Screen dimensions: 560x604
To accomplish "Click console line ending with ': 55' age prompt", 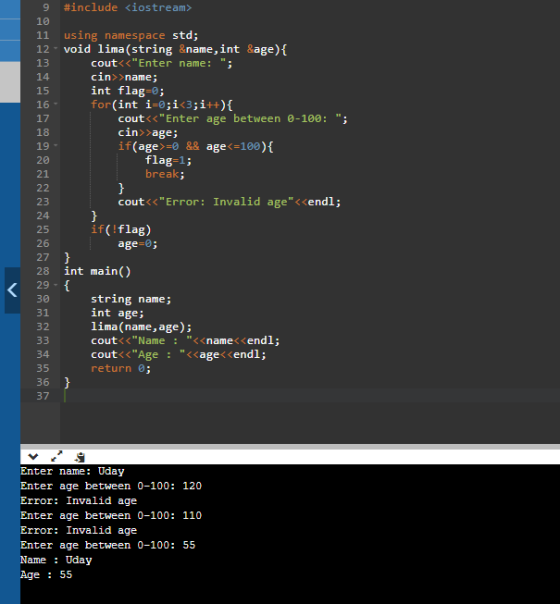I will pos(108,545).
